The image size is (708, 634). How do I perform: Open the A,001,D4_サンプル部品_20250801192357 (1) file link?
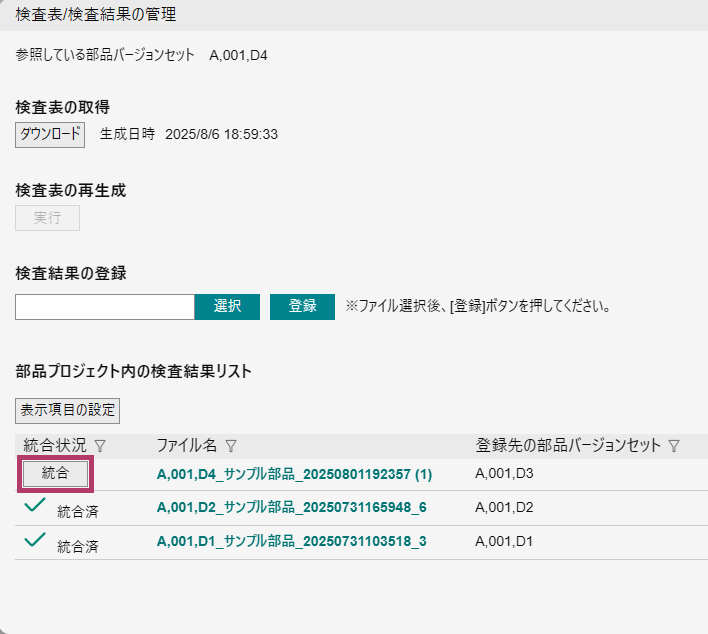pos(294,474)
